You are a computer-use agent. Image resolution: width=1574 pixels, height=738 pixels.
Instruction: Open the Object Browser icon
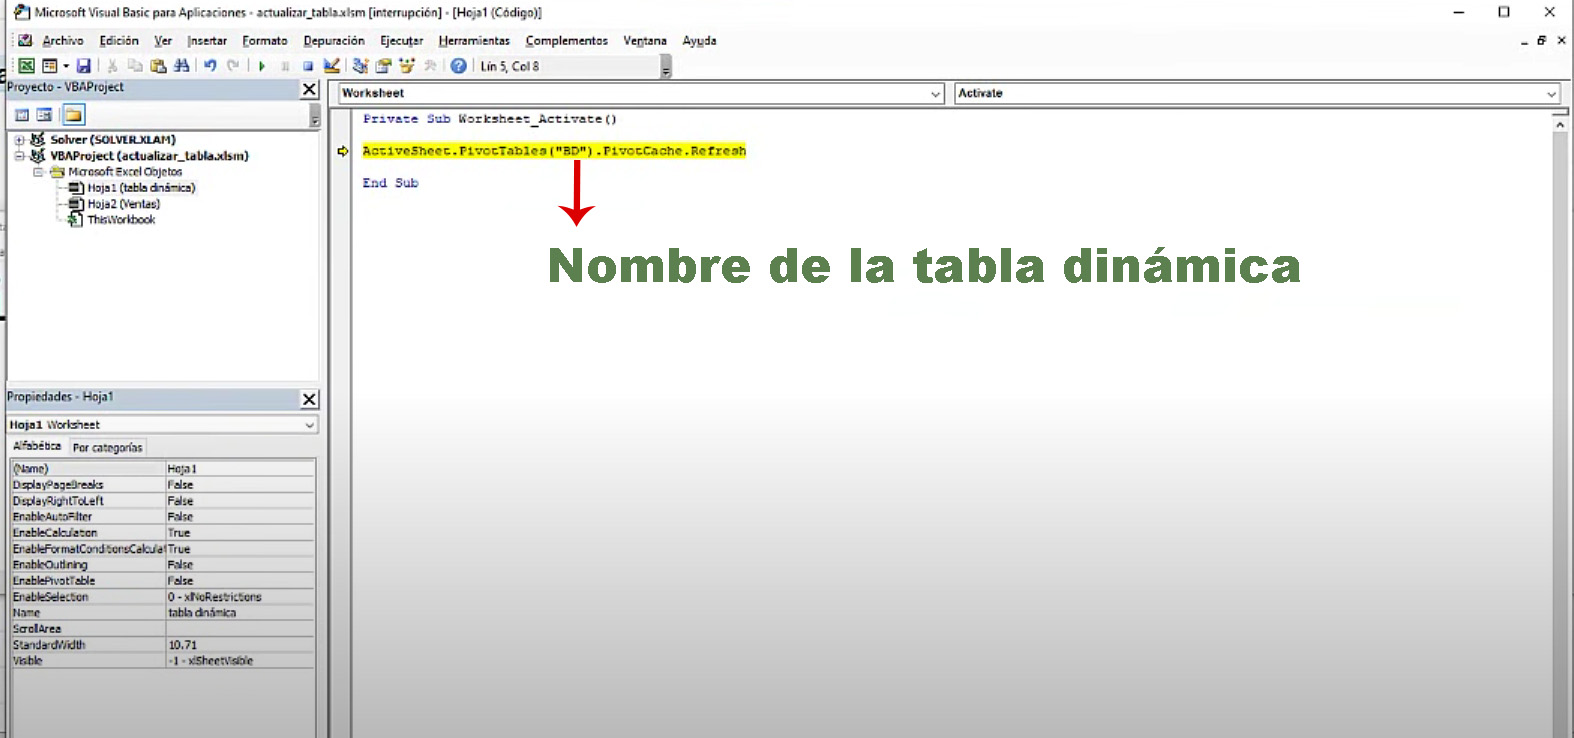pyautogui.click(x=407, y=66)
